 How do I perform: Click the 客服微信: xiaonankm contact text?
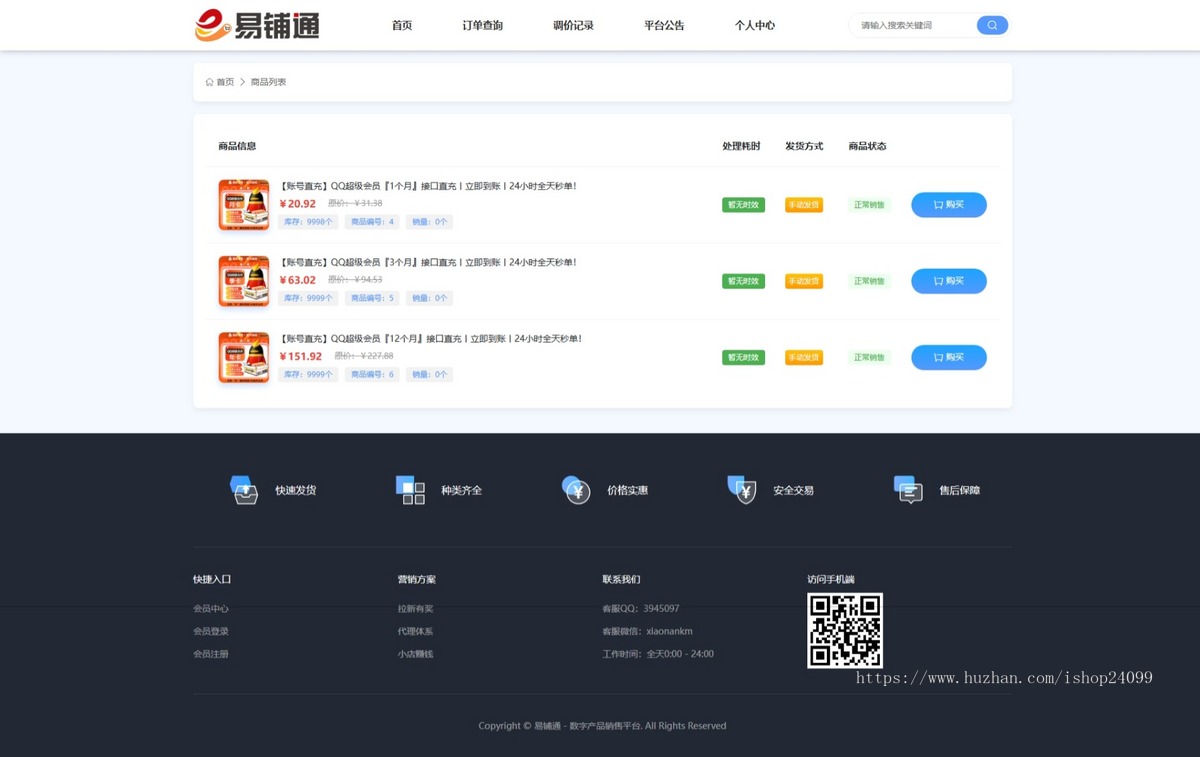(x=647, y=631)
